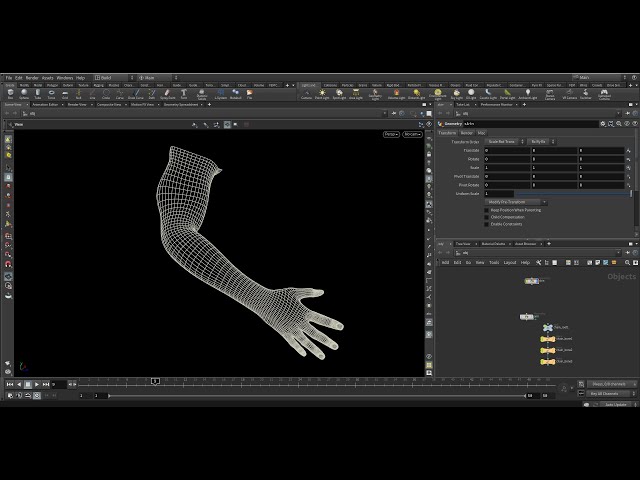
Task: Switch to the Geometry Spreadsheet tab
Action: pyautogui.click(x=181, y=104)
